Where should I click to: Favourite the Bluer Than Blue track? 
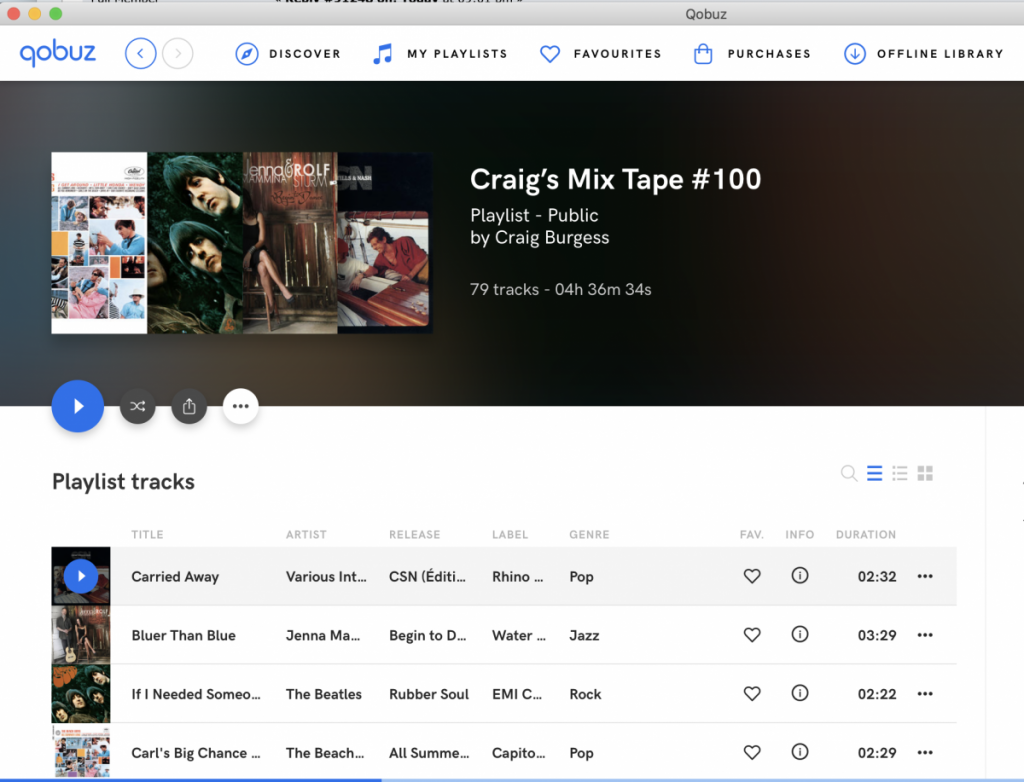coord(752,634)
